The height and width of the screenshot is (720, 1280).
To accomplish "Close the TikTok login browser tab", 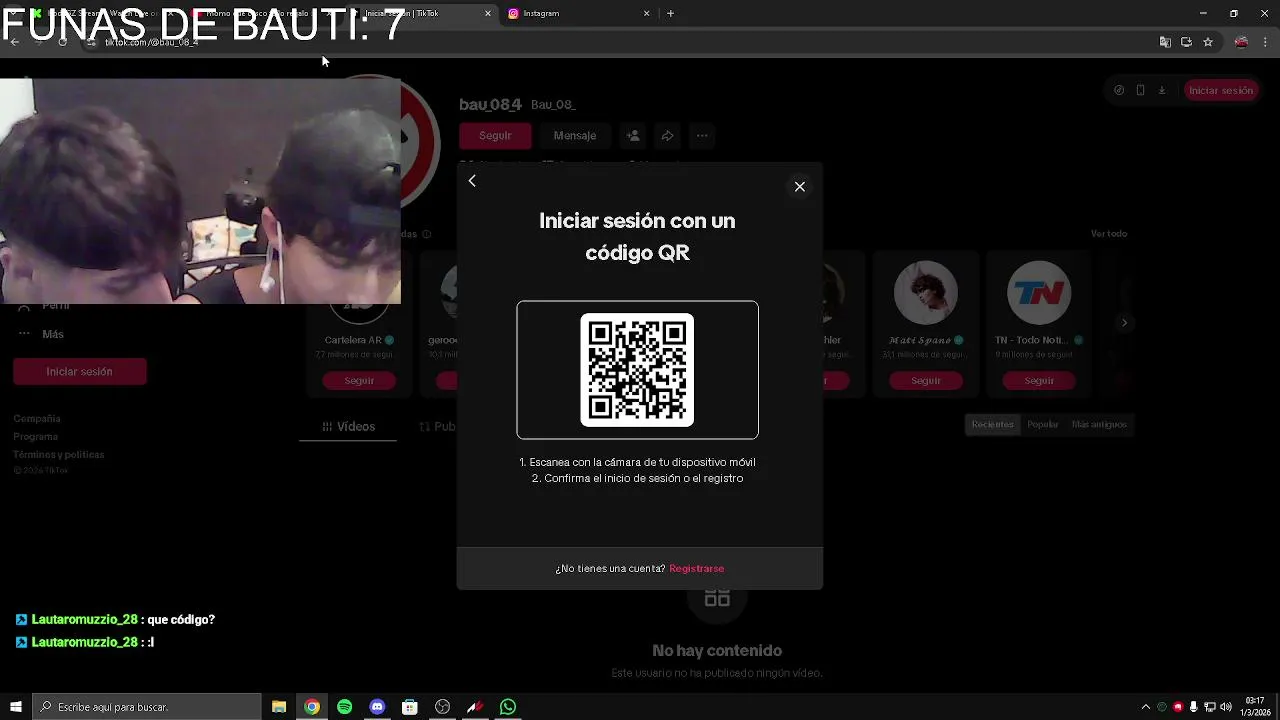I will (x=488, y=13).
